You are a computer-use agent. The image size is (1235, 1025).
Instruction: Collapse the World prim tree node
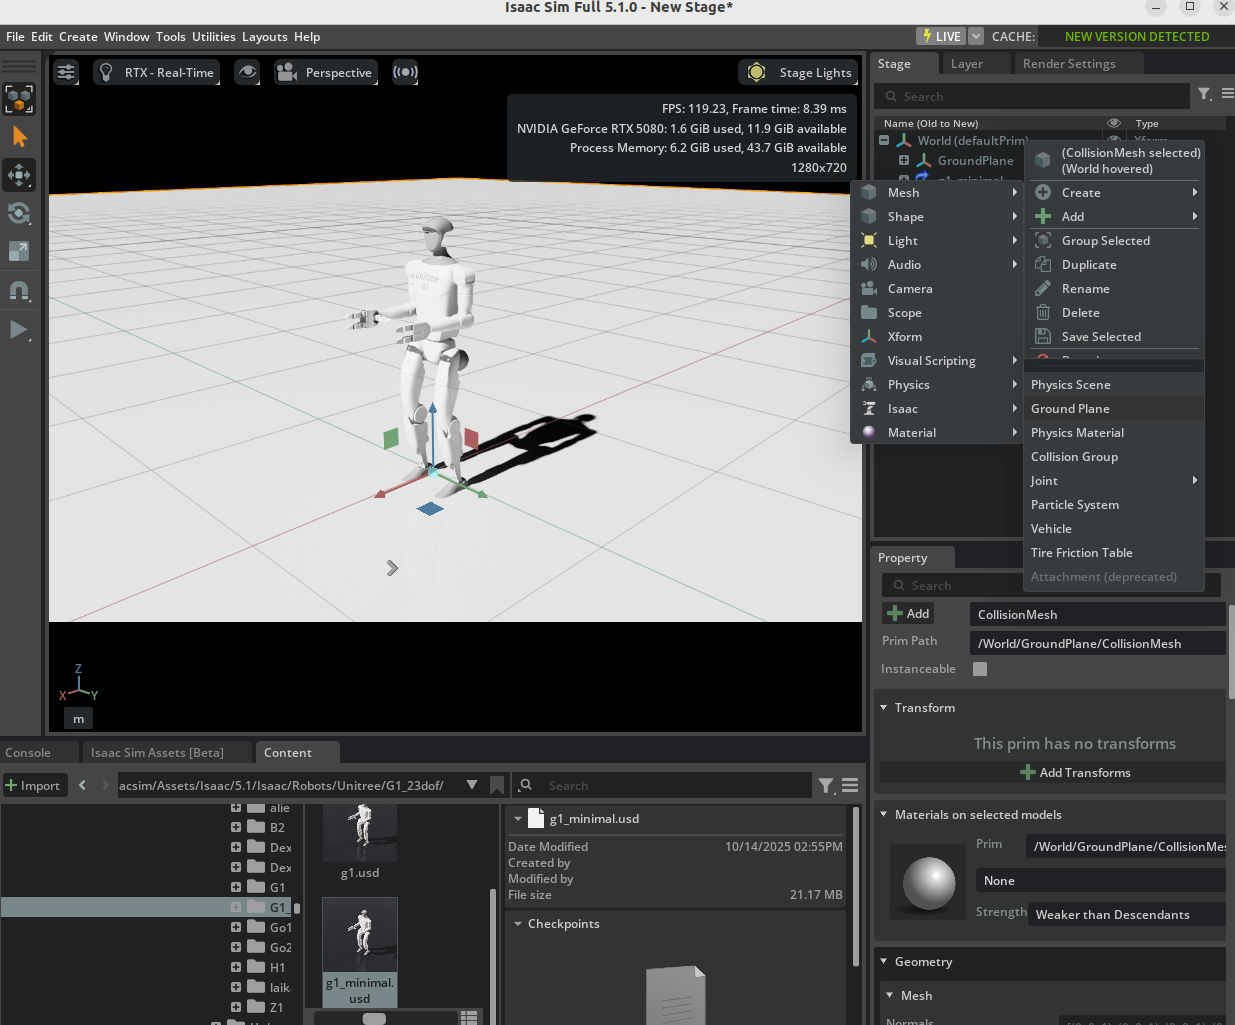coord(884,141)
